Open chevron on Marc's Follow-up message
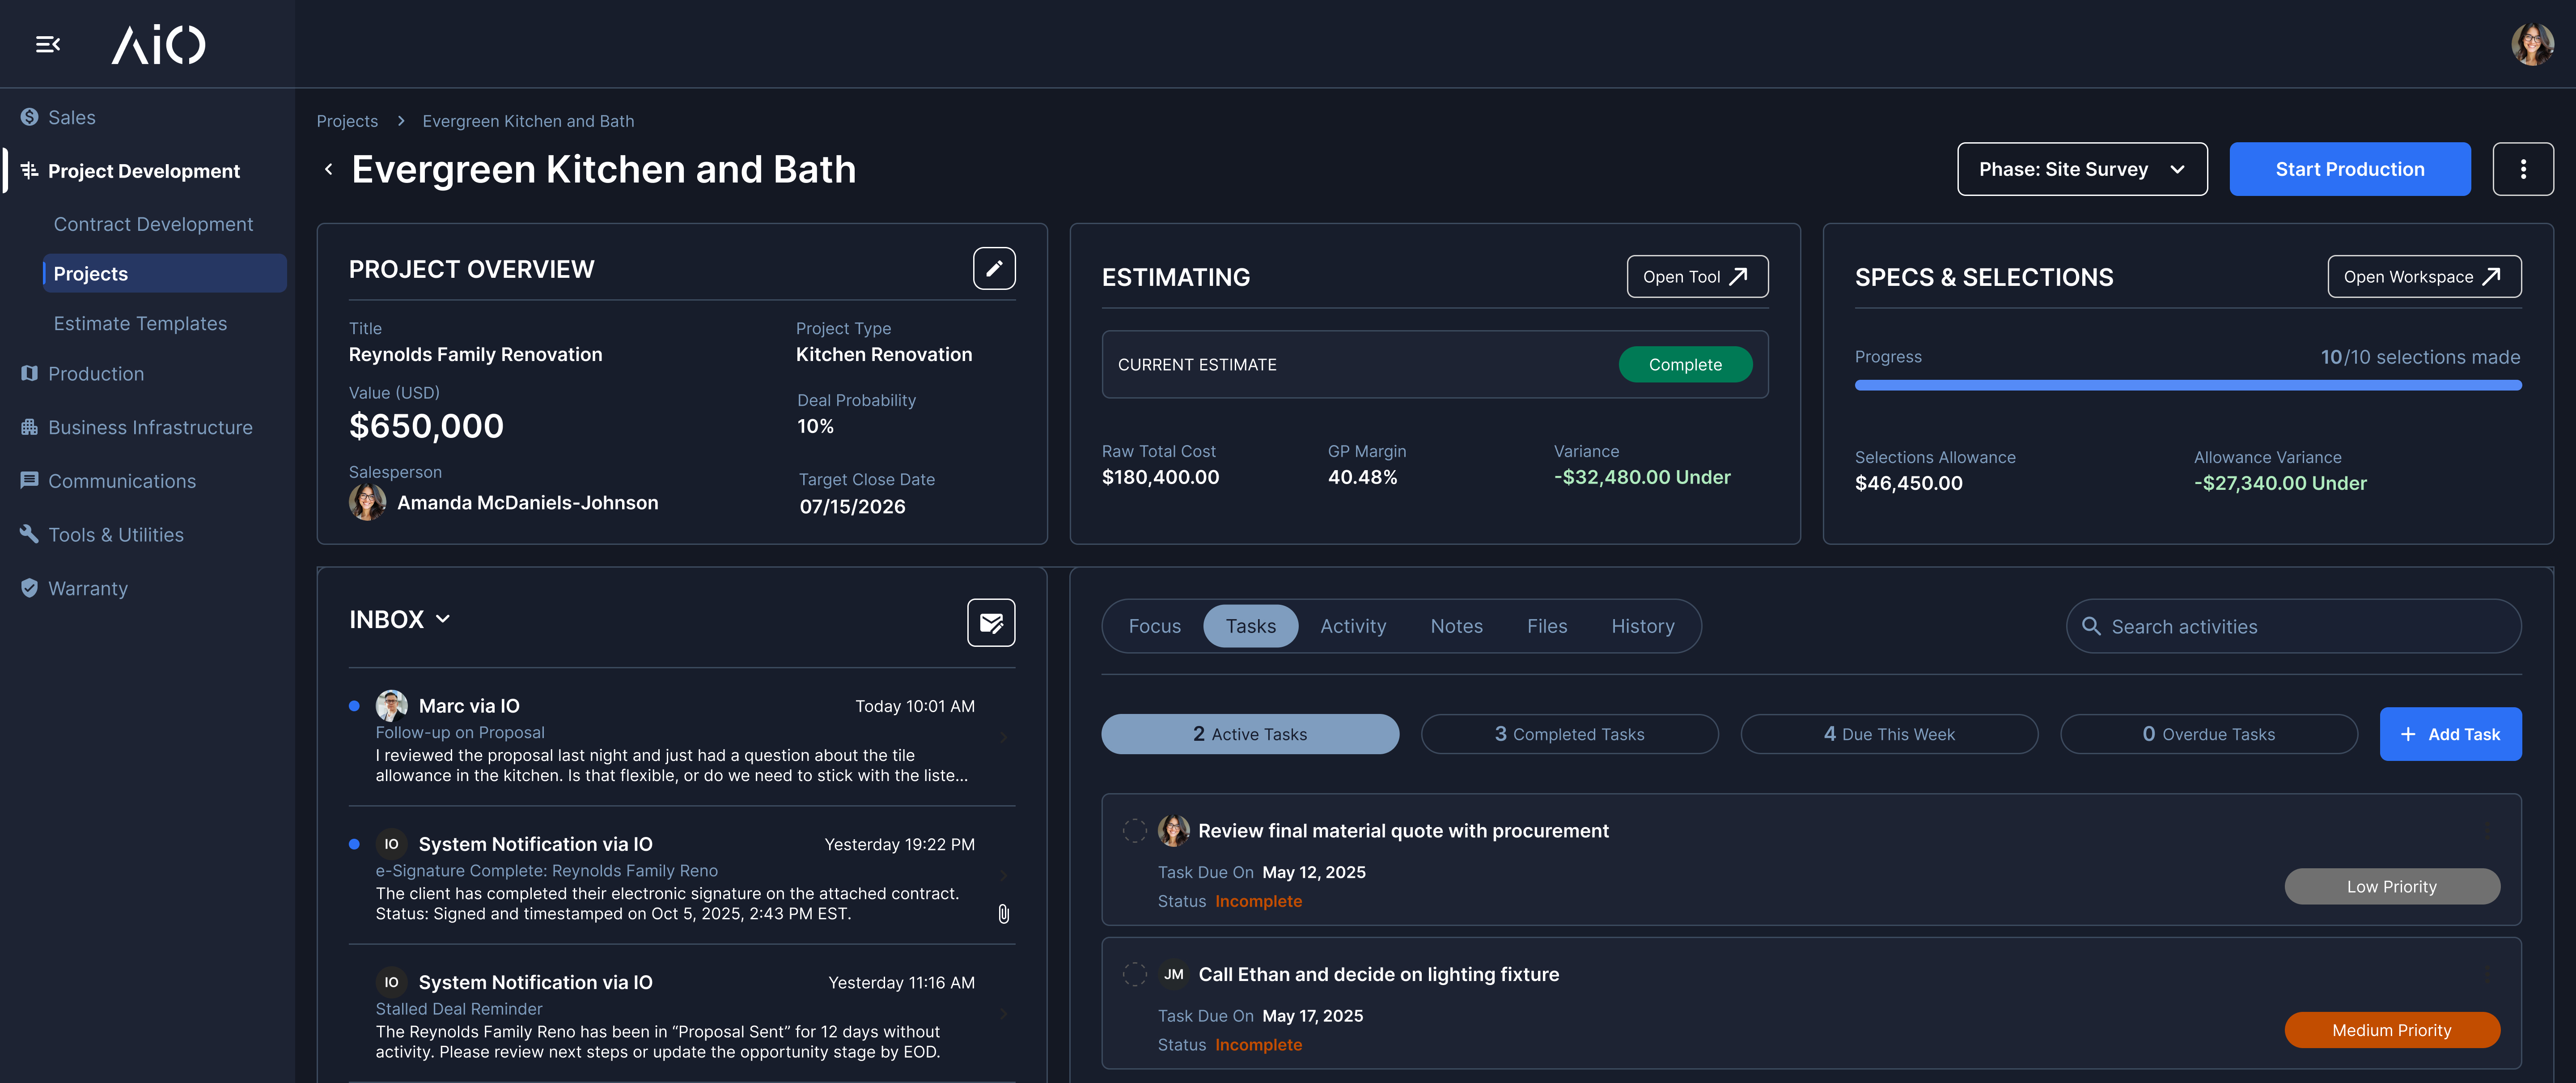This screenshot has width=2576, height=1083. tap(1004, 738)
